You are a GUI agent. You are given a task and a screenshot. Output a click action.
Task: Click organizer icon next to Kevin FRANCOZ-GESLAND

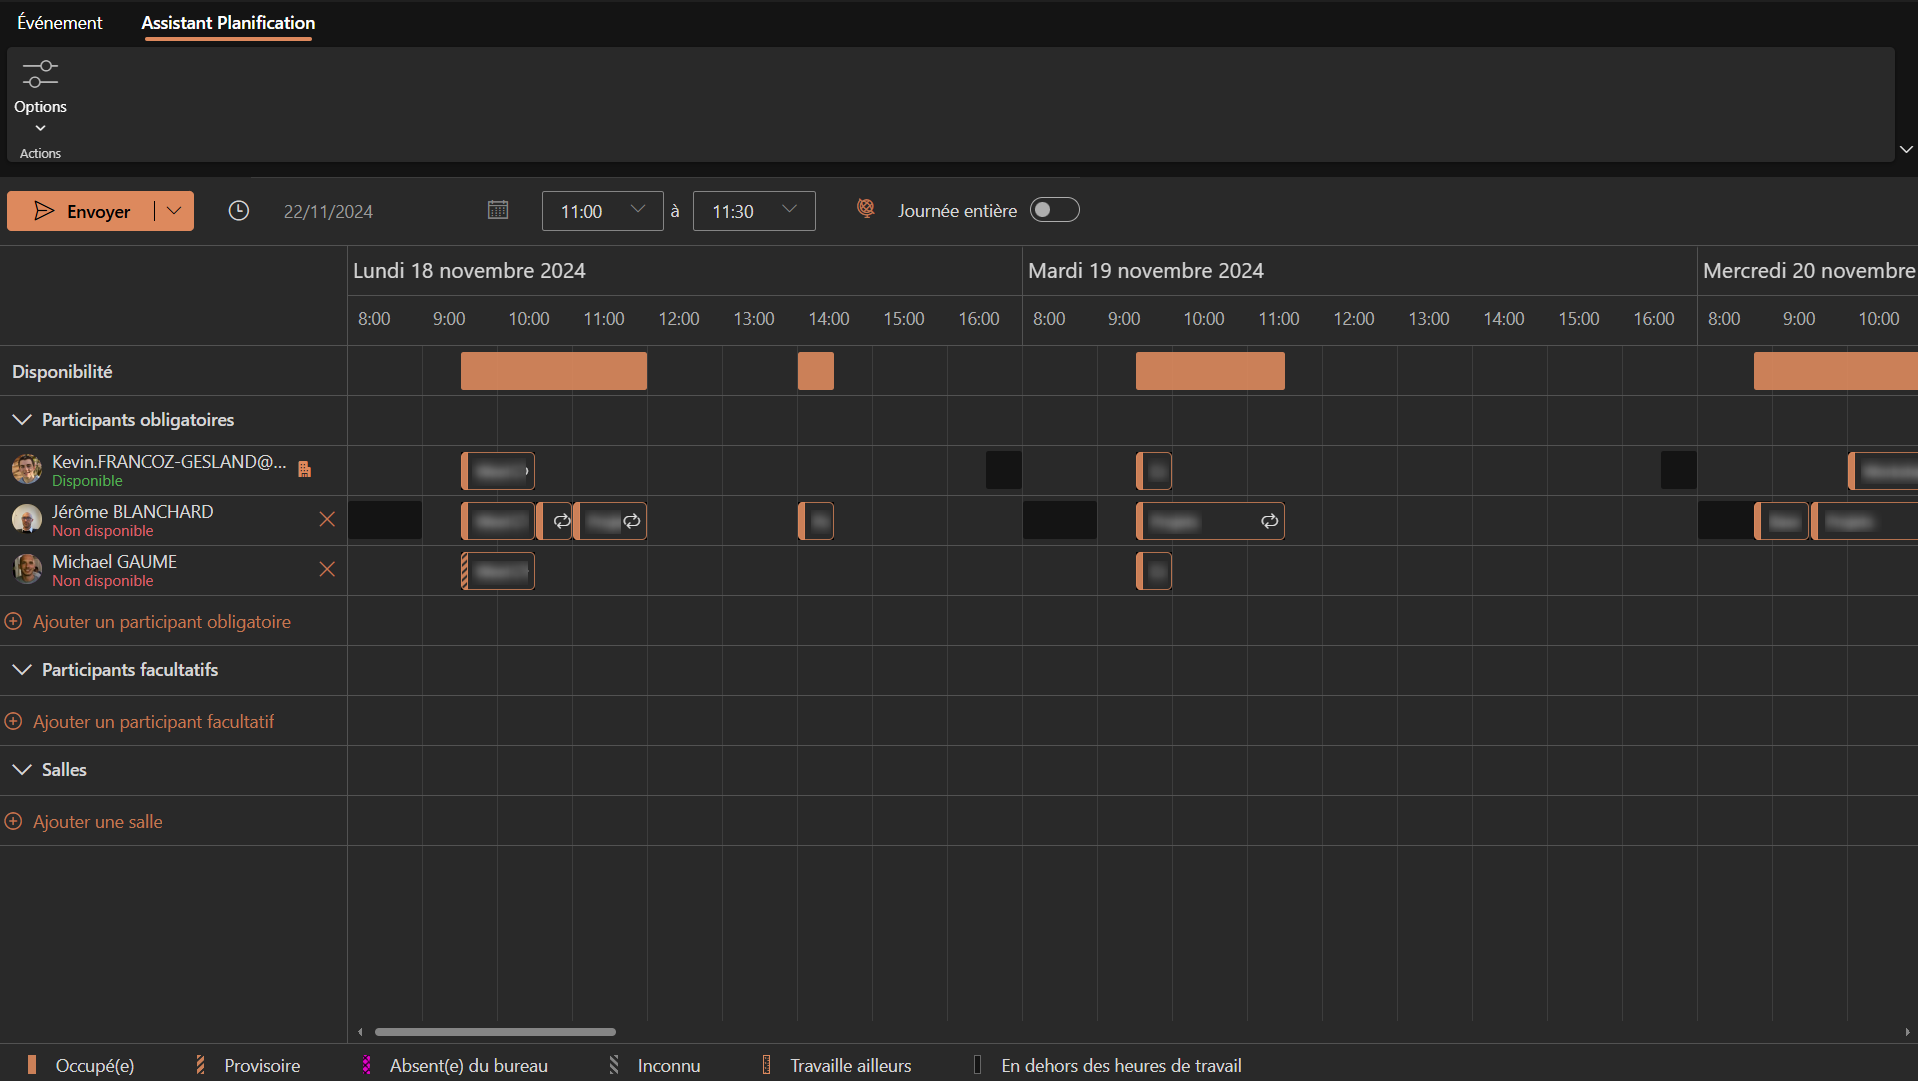click(305, 469)
